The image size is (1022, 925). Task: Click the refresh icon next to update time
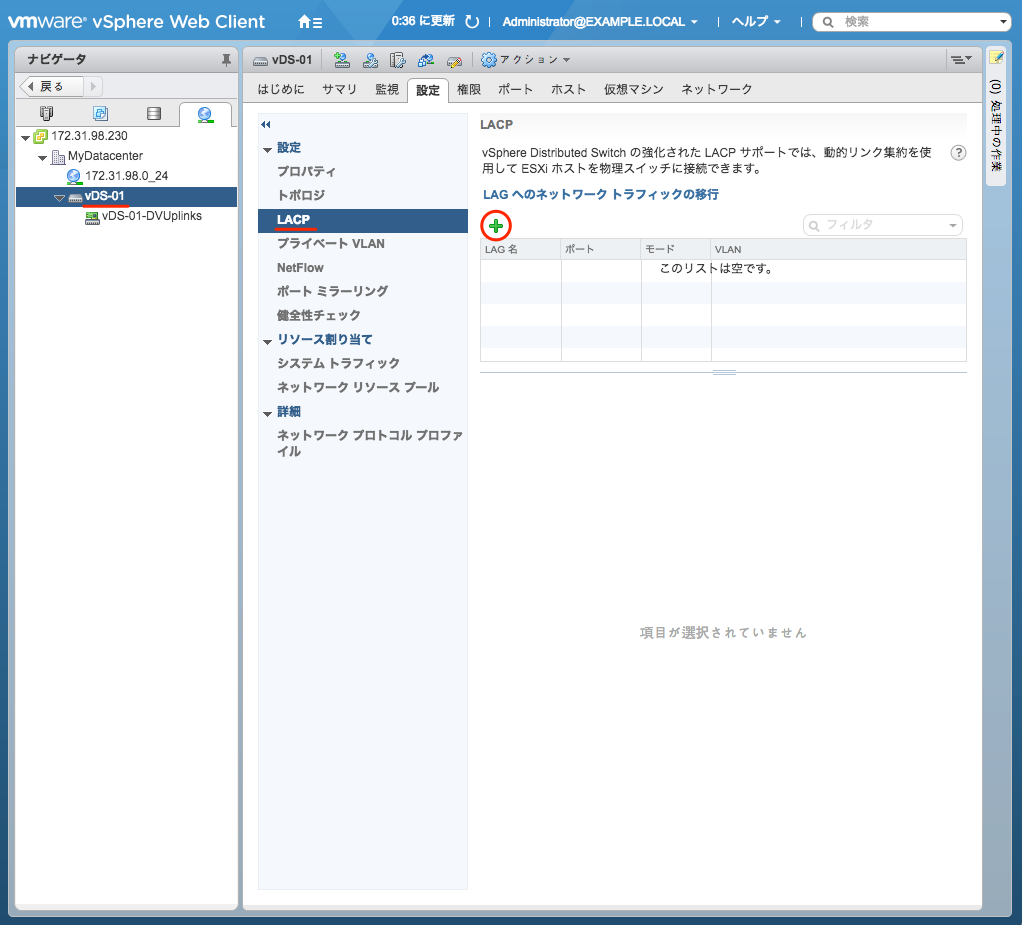coord(472,22)
